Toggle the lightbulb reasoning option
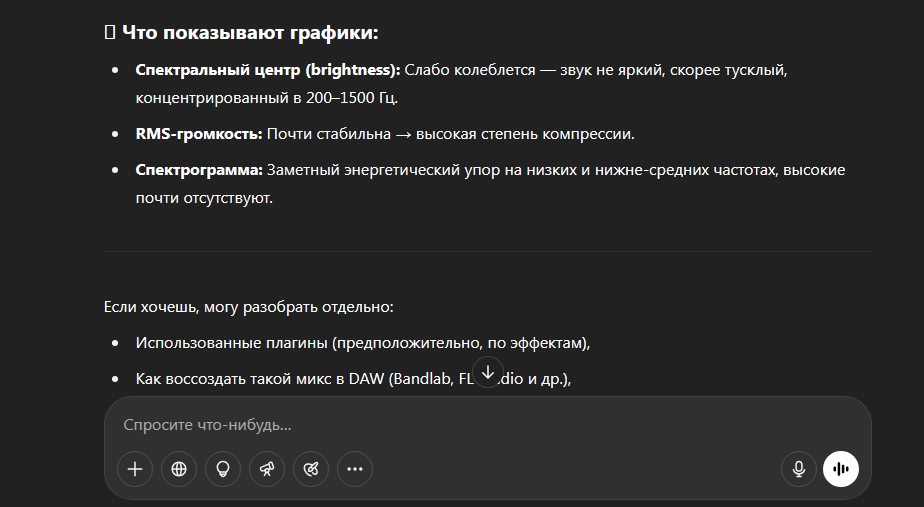This screenshot has height=507, width=924. click(x=223, y=469)
